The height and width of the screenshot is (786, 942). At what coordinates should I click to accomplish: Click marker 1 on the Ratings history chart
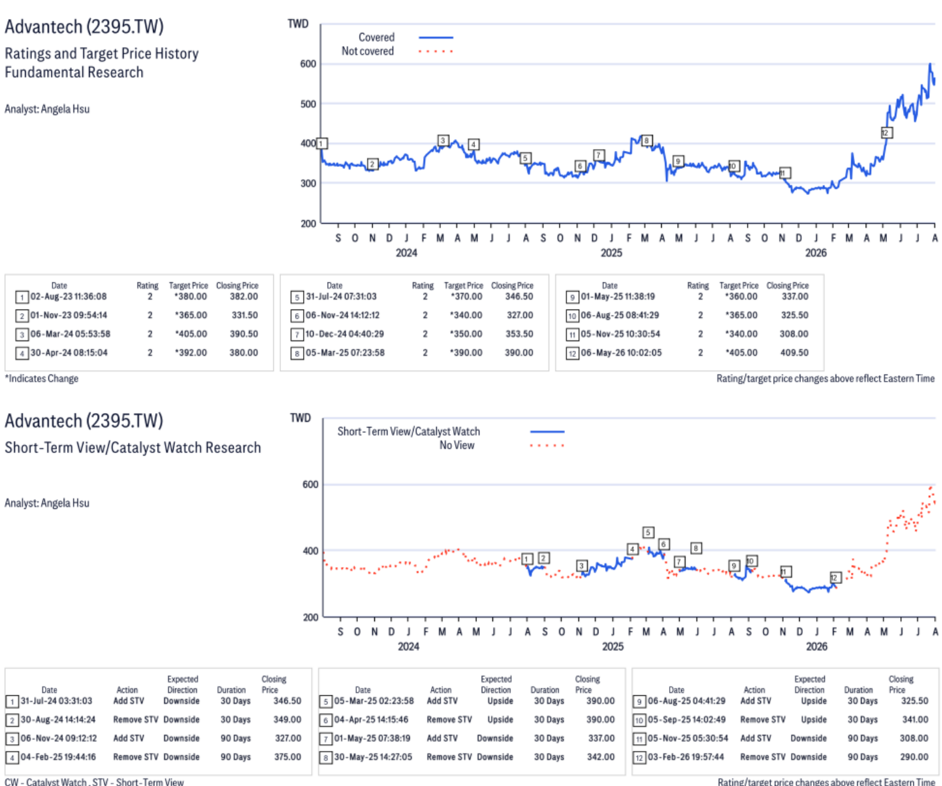tap(321, 144)
